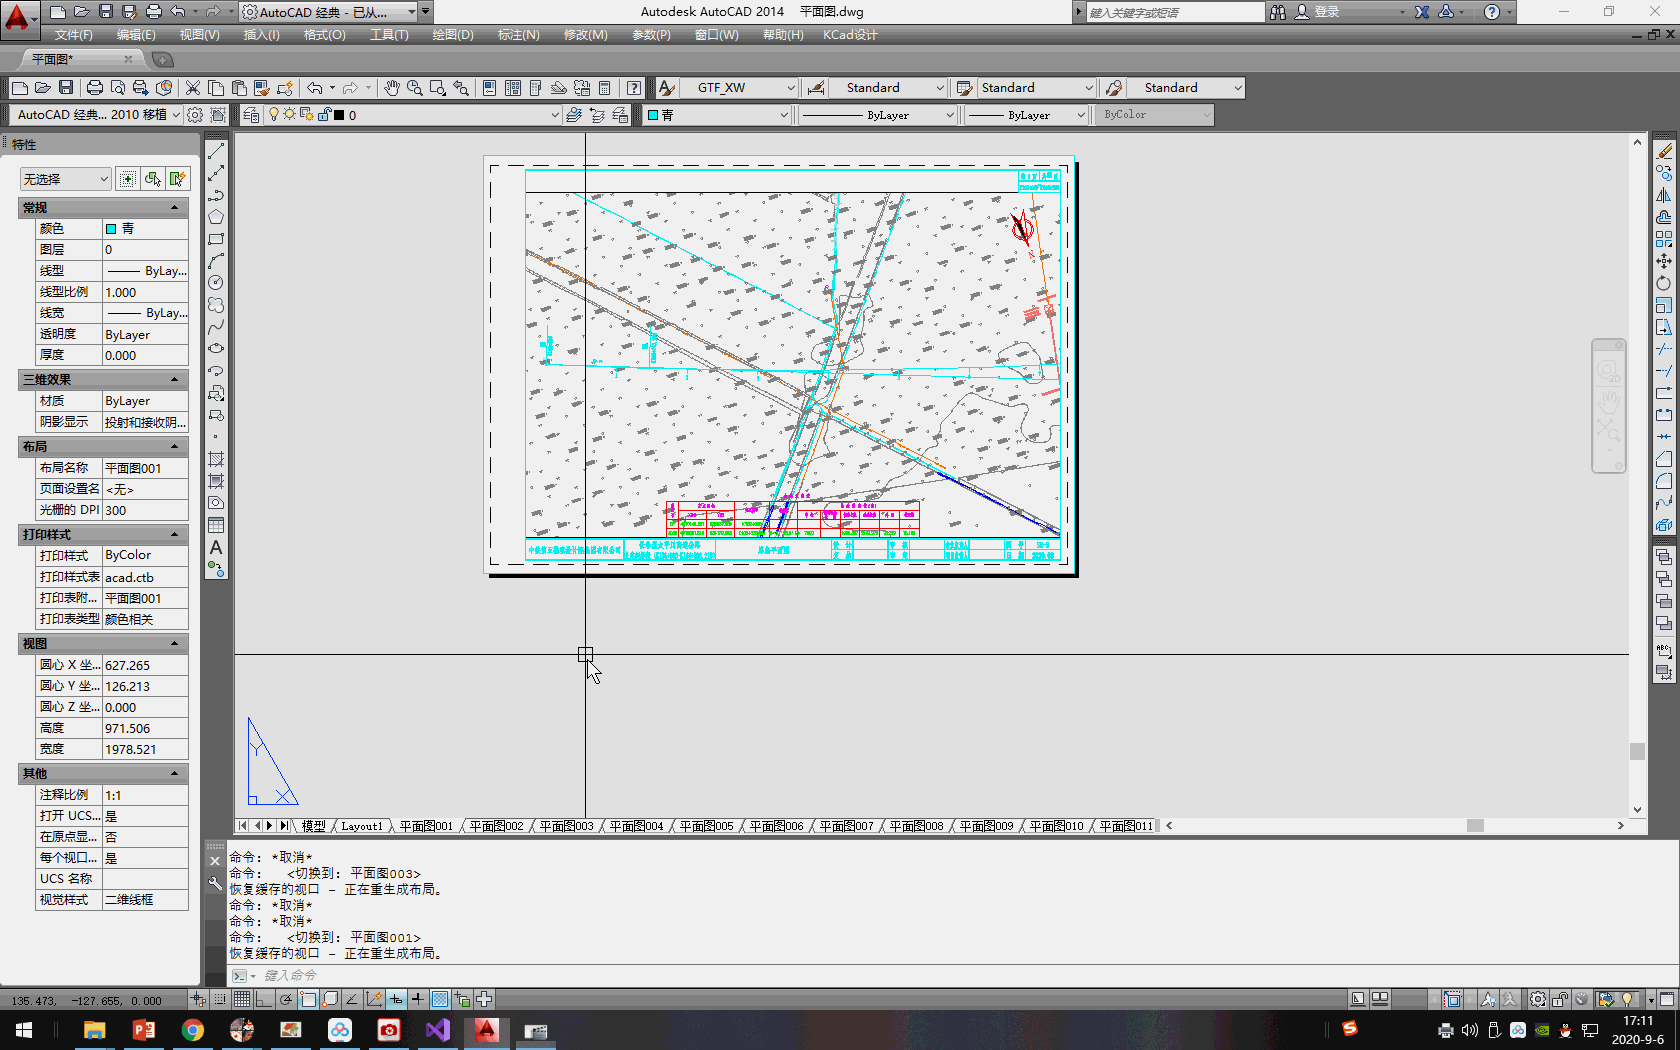Open the KCad设计 menu
The image size is (1680, 1050).
pos(850,35)
